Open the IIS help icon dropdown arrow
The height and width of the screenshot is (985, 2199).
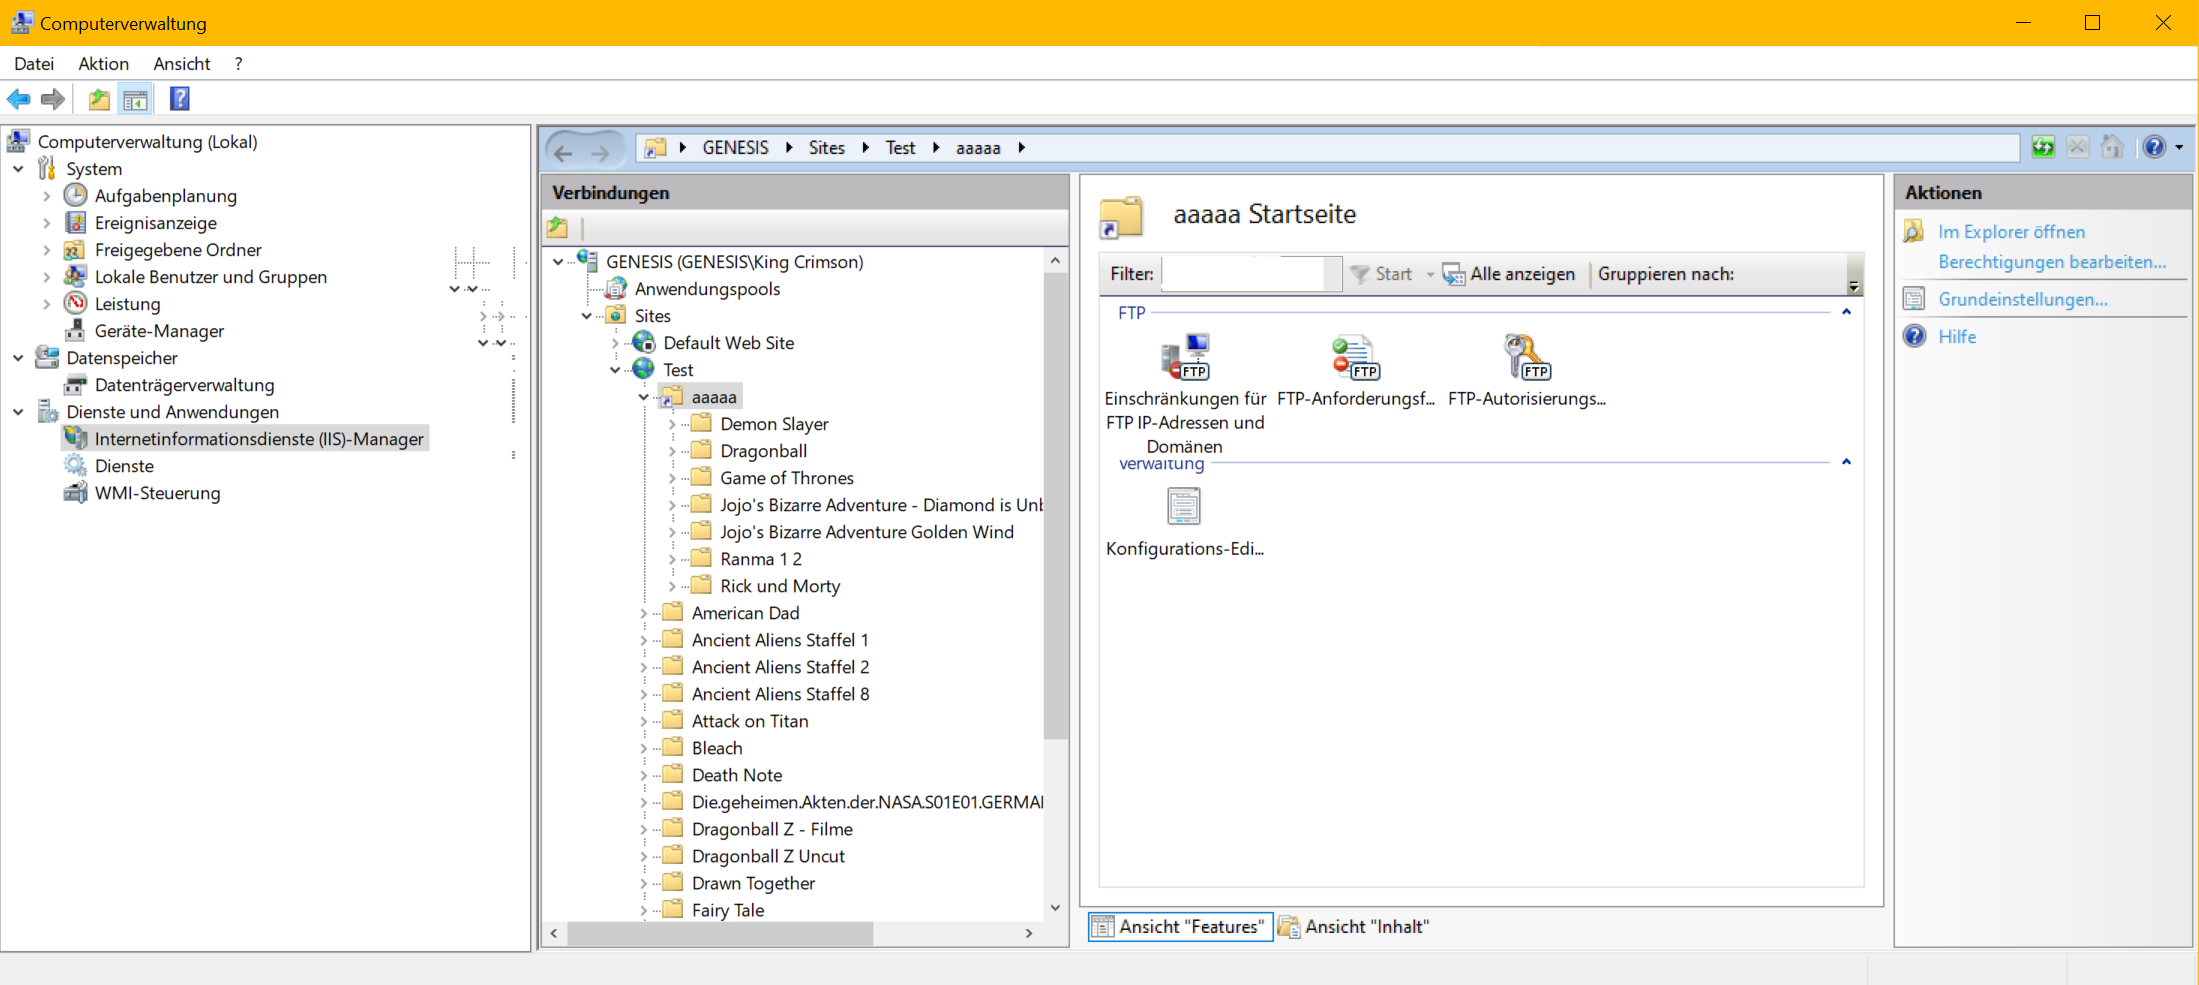point(2179,148)
